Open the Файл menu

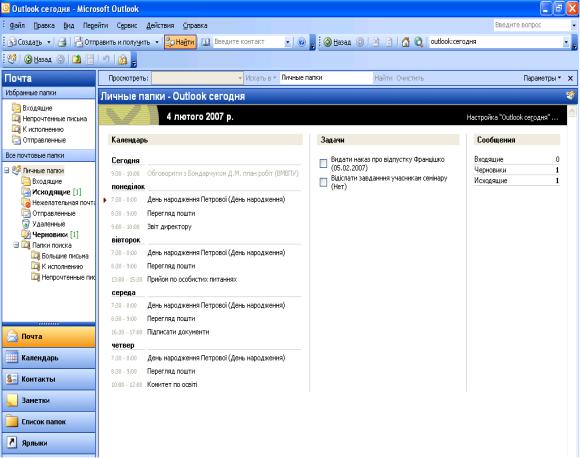(17, 26)
